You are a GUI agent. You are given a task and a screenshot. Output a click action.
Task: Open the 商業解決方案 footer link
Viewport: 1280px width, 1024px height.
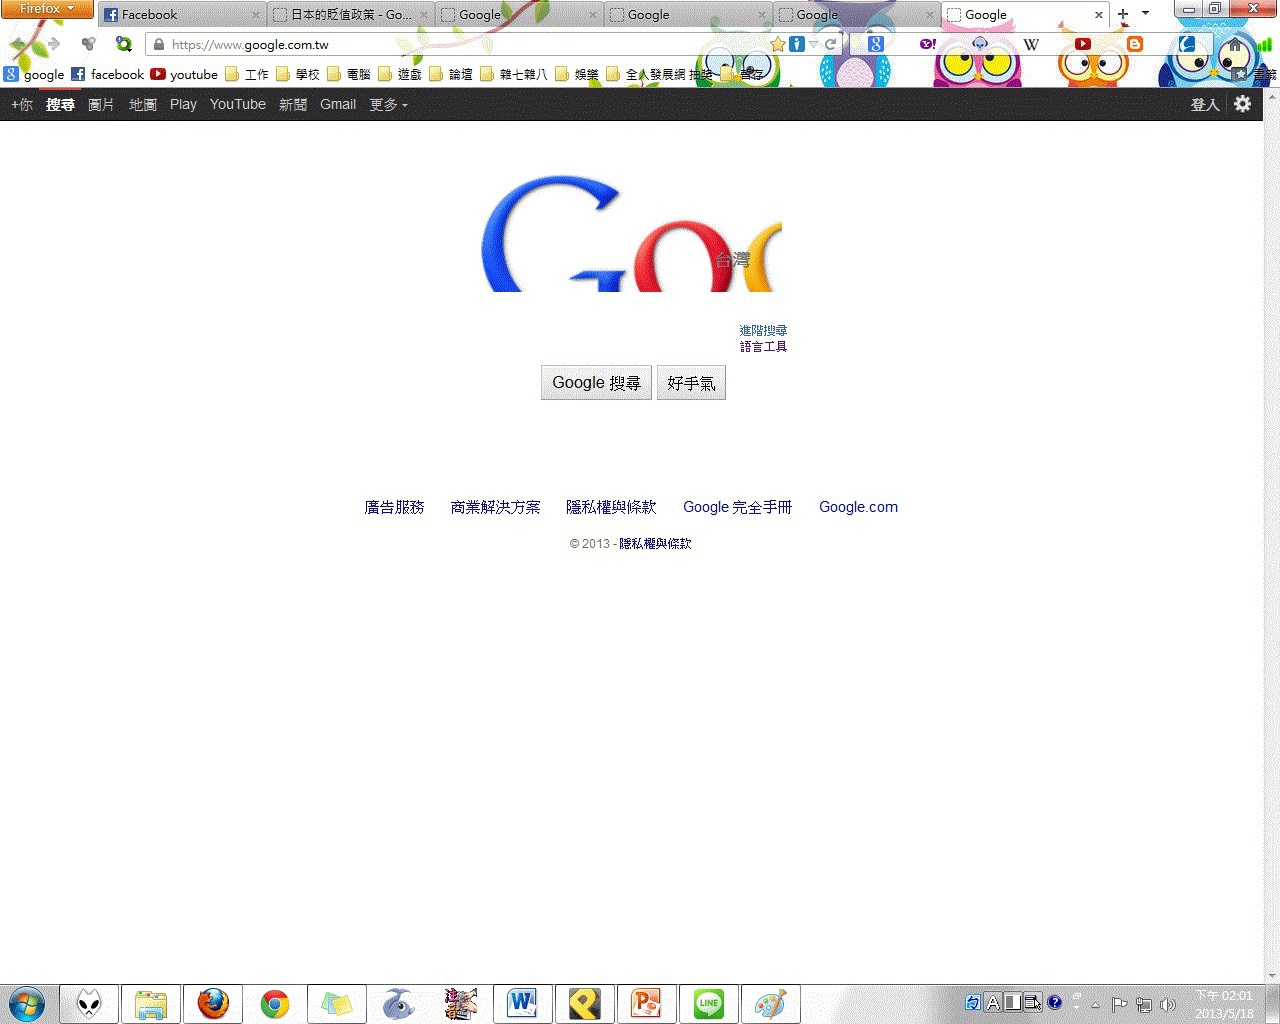click(495, 507)
